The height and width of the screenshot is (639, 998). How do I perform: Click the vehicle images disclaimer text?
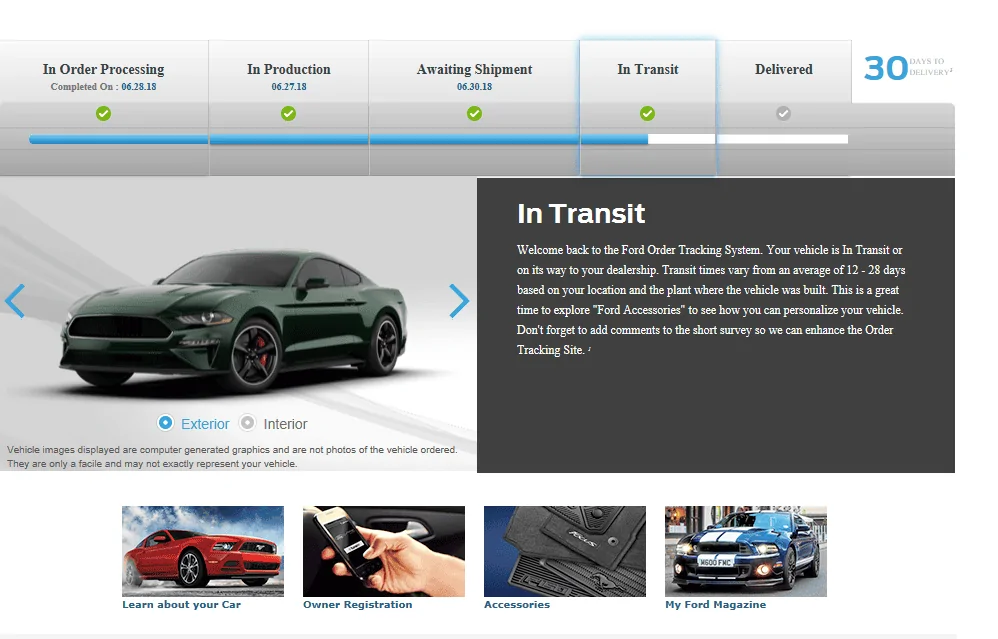point(232,456)
